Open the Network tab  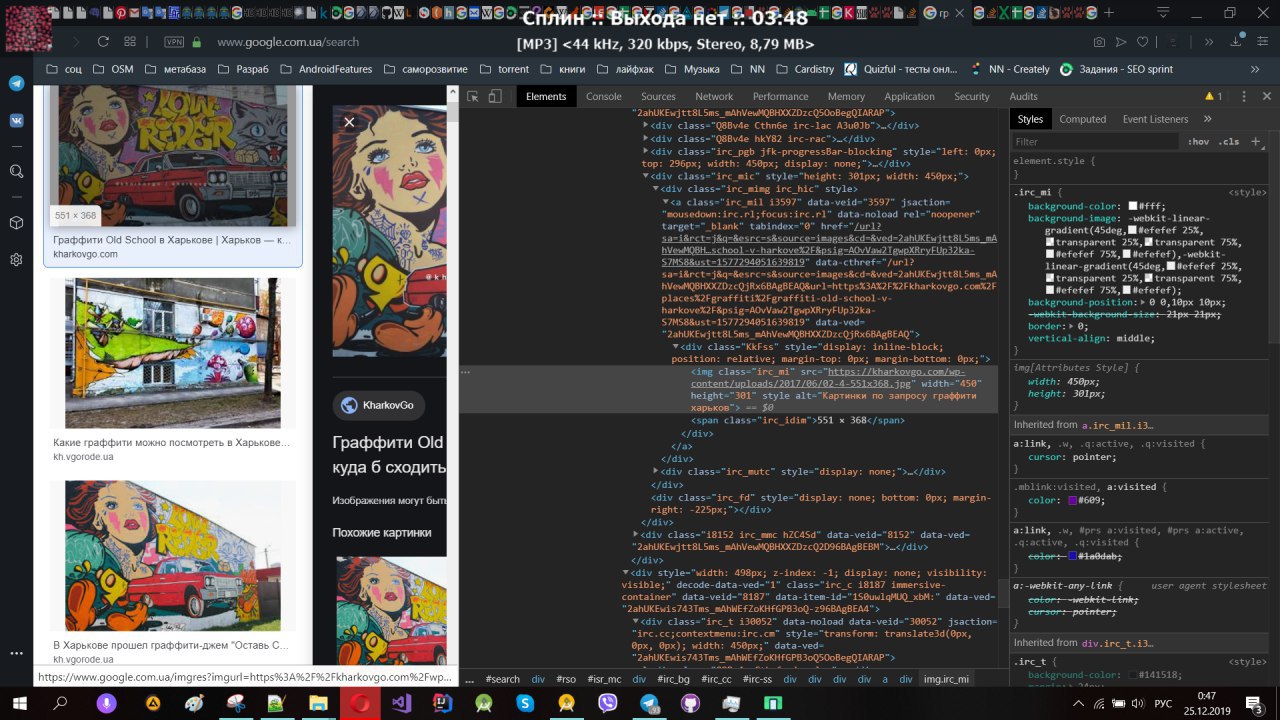pos(714,97)
